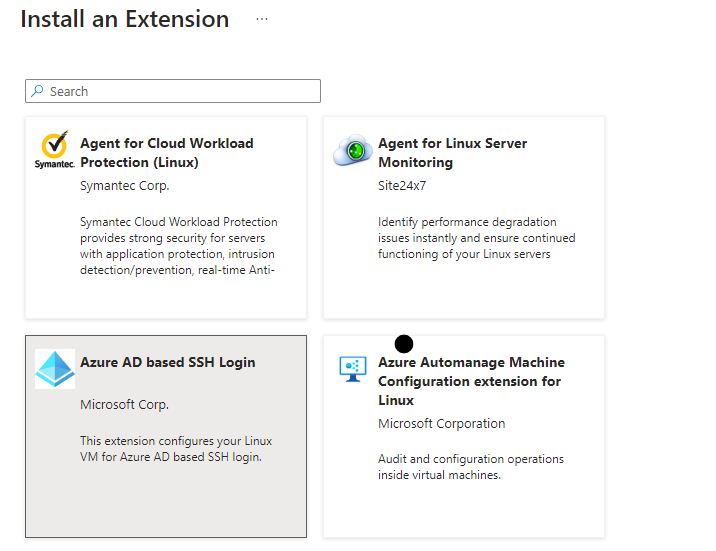Click the Microsoft Corporation publisher label
This screenshot has height=551, width=716.
pyautogui.click(x=441, y=424)
